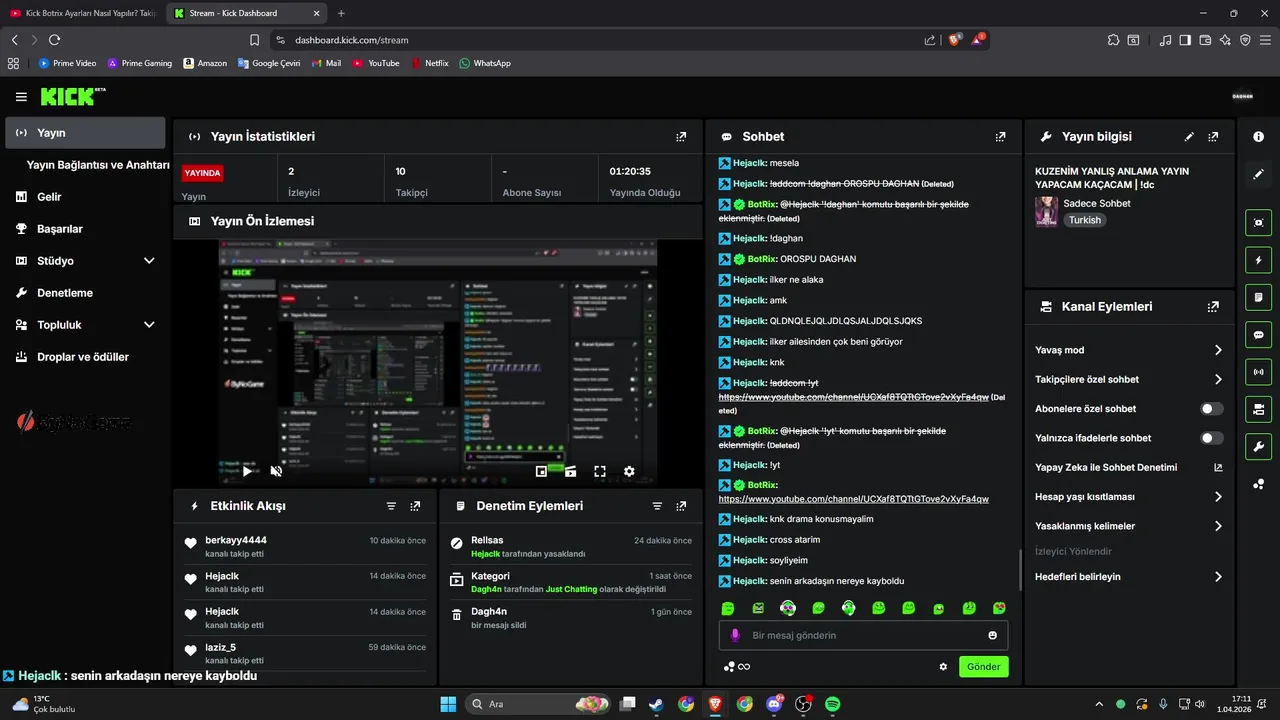Play the stream preview video
Screen dimensions: 1280x720
tap(248, 471)
